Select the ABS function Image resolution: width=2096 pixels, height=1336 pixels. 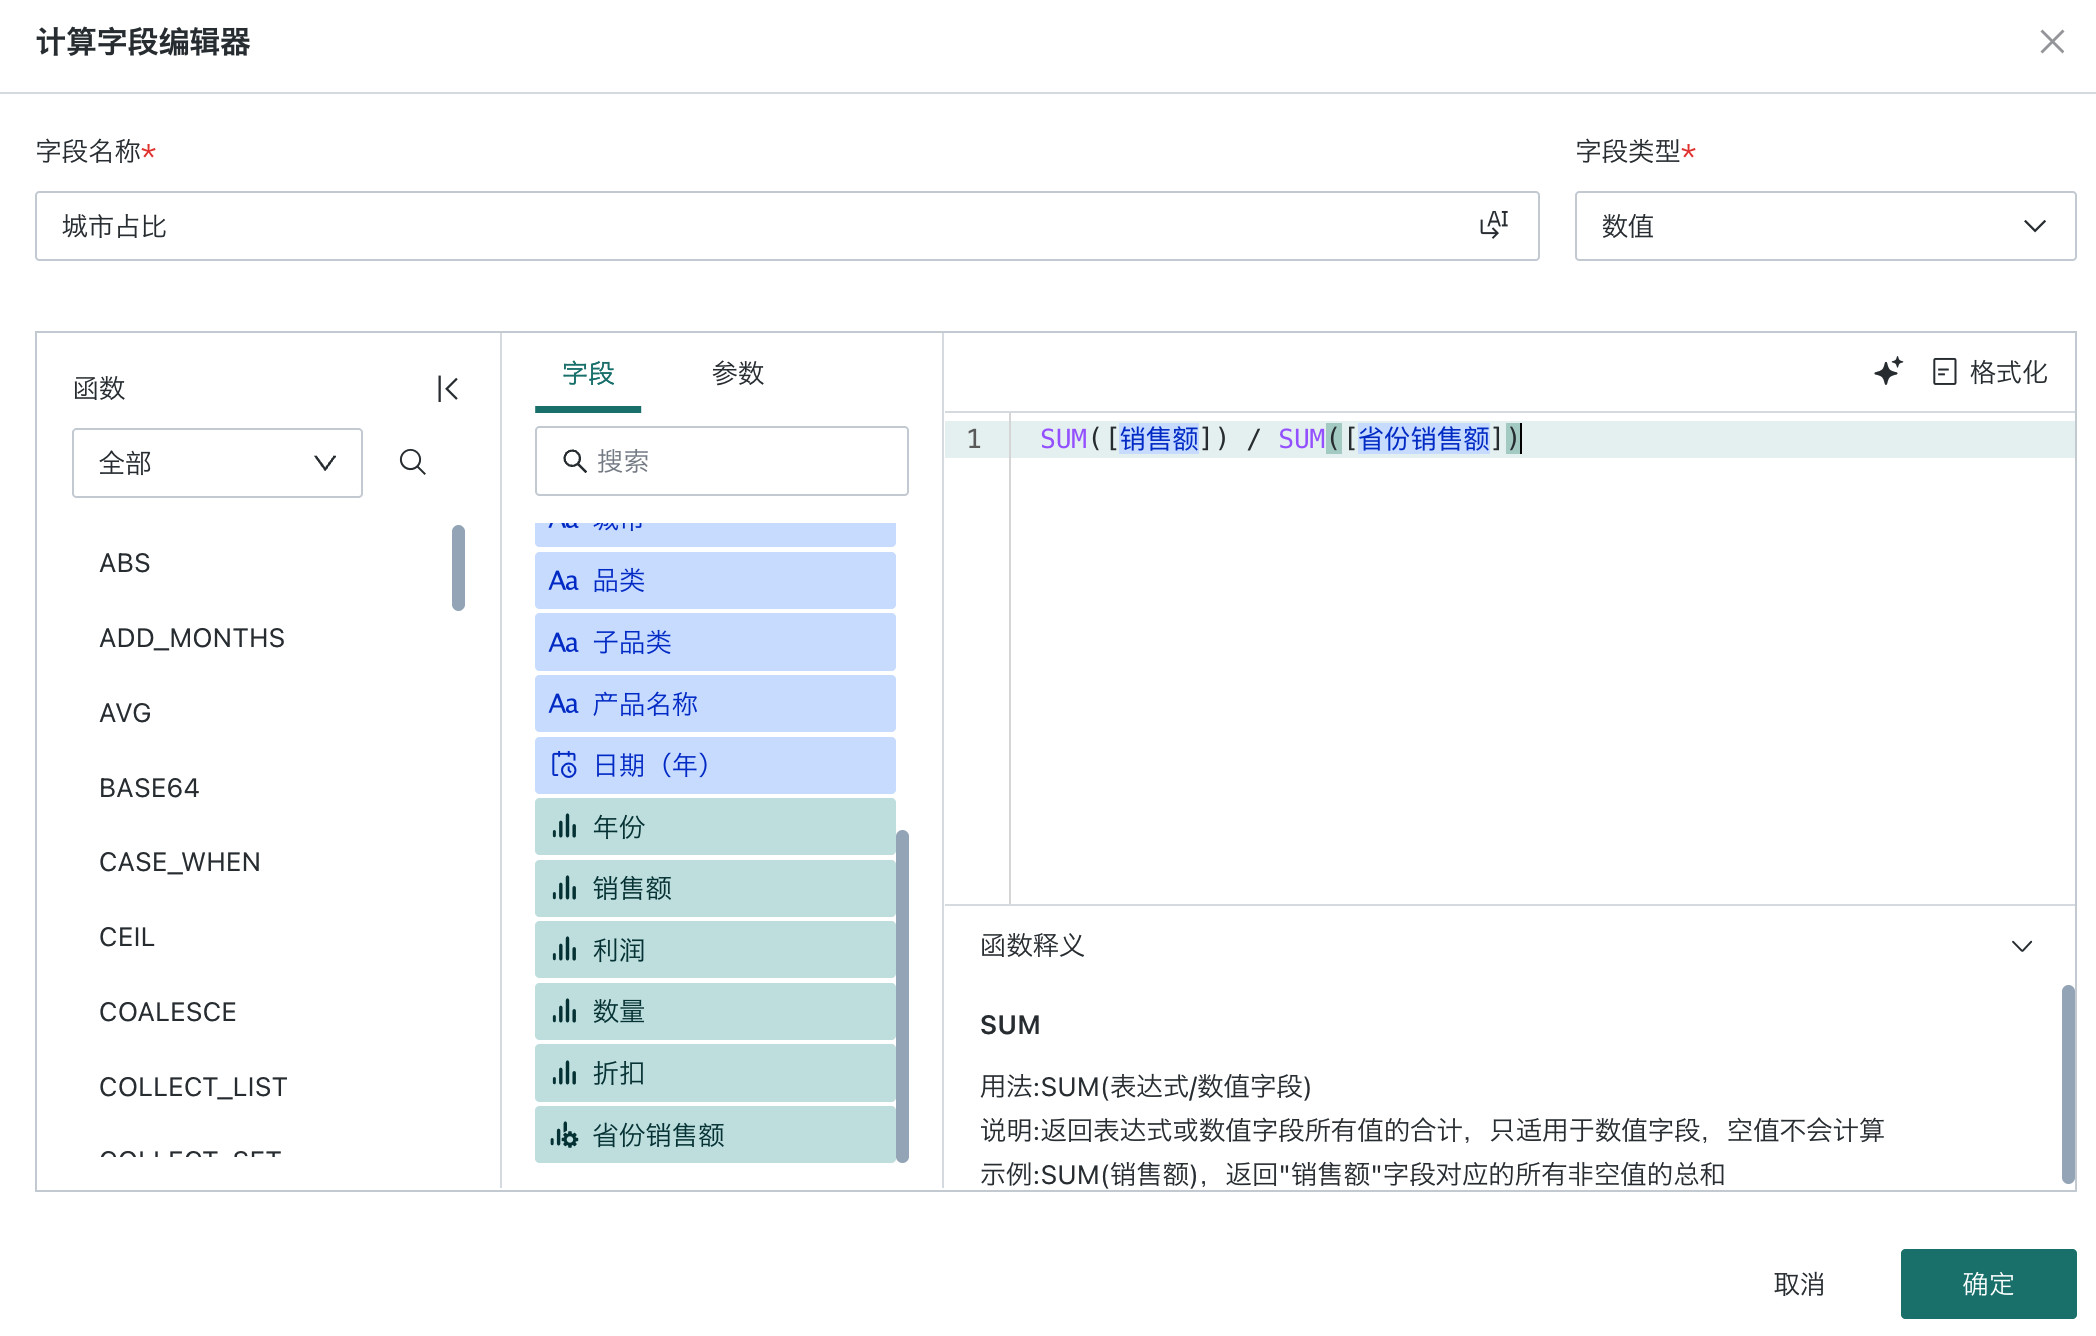click(125, 563)
